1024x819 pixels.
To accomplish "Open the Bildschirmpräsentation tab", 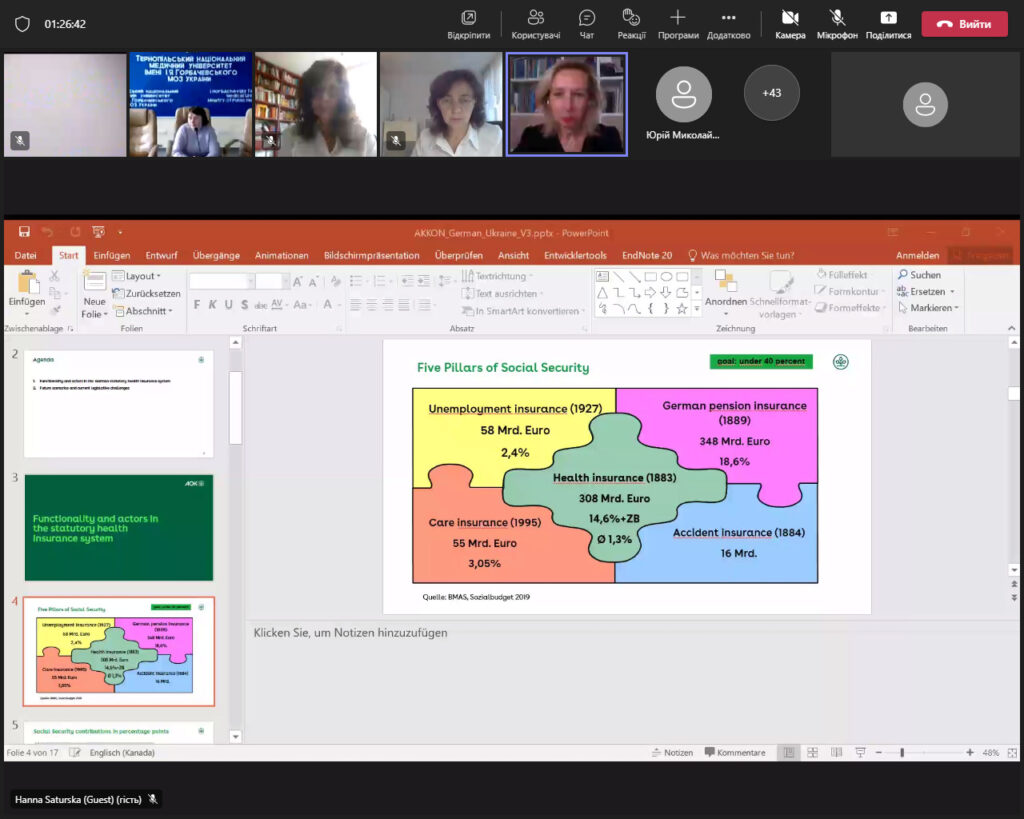I will tap(371, 255).
